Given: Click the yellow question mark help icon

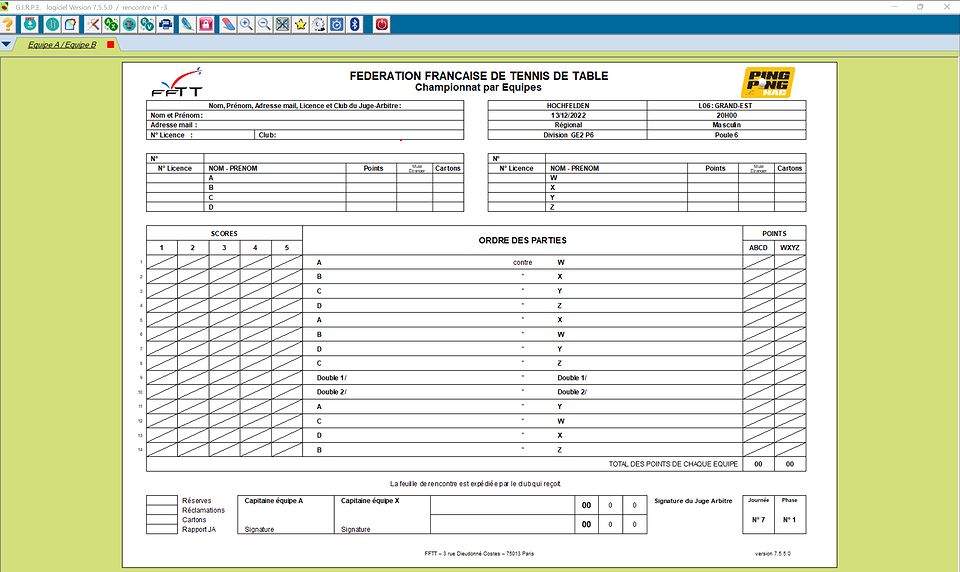Looking at the screenshot, I should (x=8, y=24).
